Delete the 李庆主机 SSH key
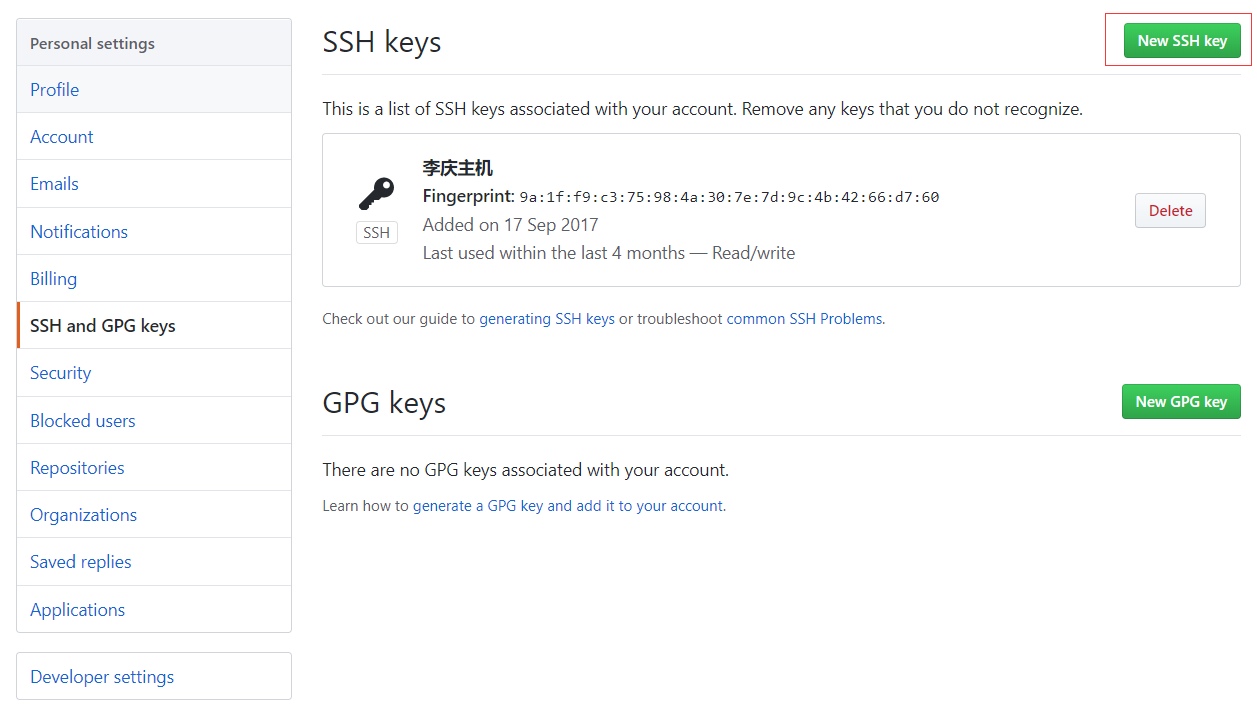 point(1170,211)
